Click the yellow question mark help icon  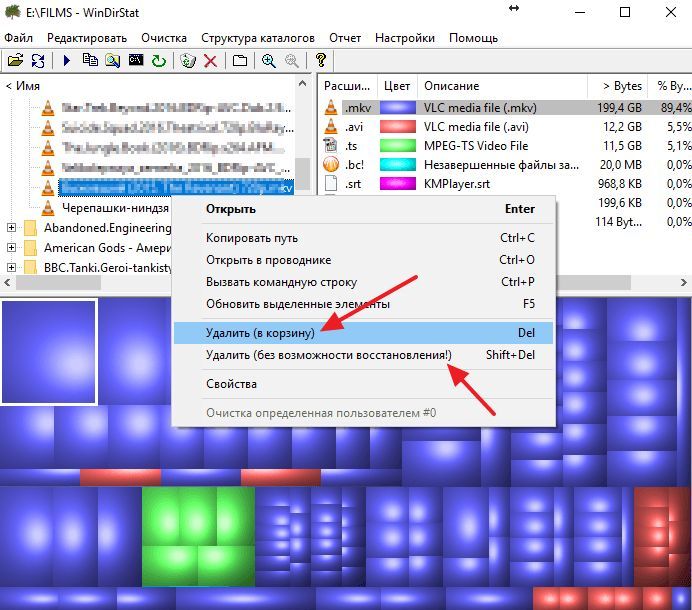(x=321, y=60)
